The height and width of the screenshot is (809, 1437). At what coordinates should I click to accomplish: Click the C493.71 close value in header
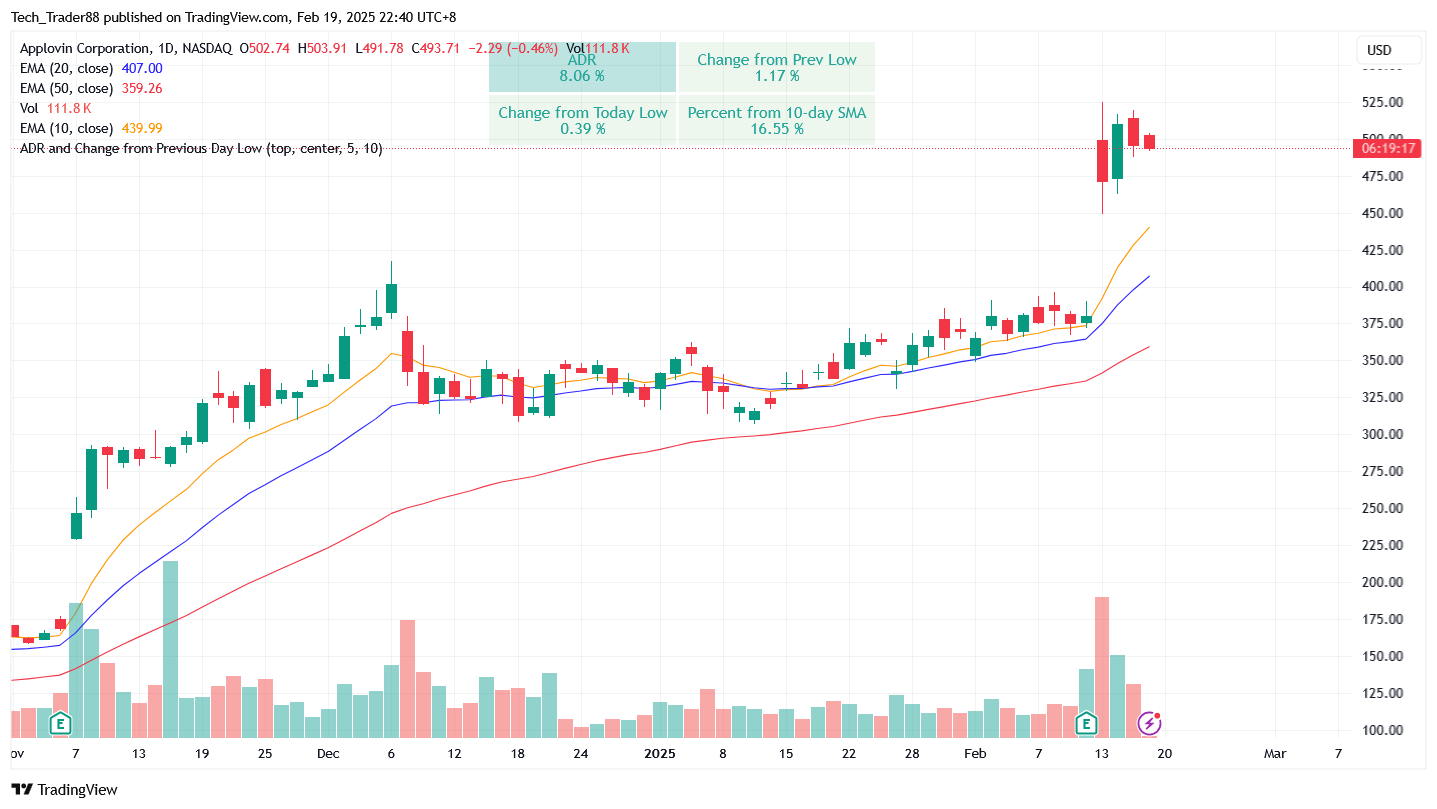(437, 48)
